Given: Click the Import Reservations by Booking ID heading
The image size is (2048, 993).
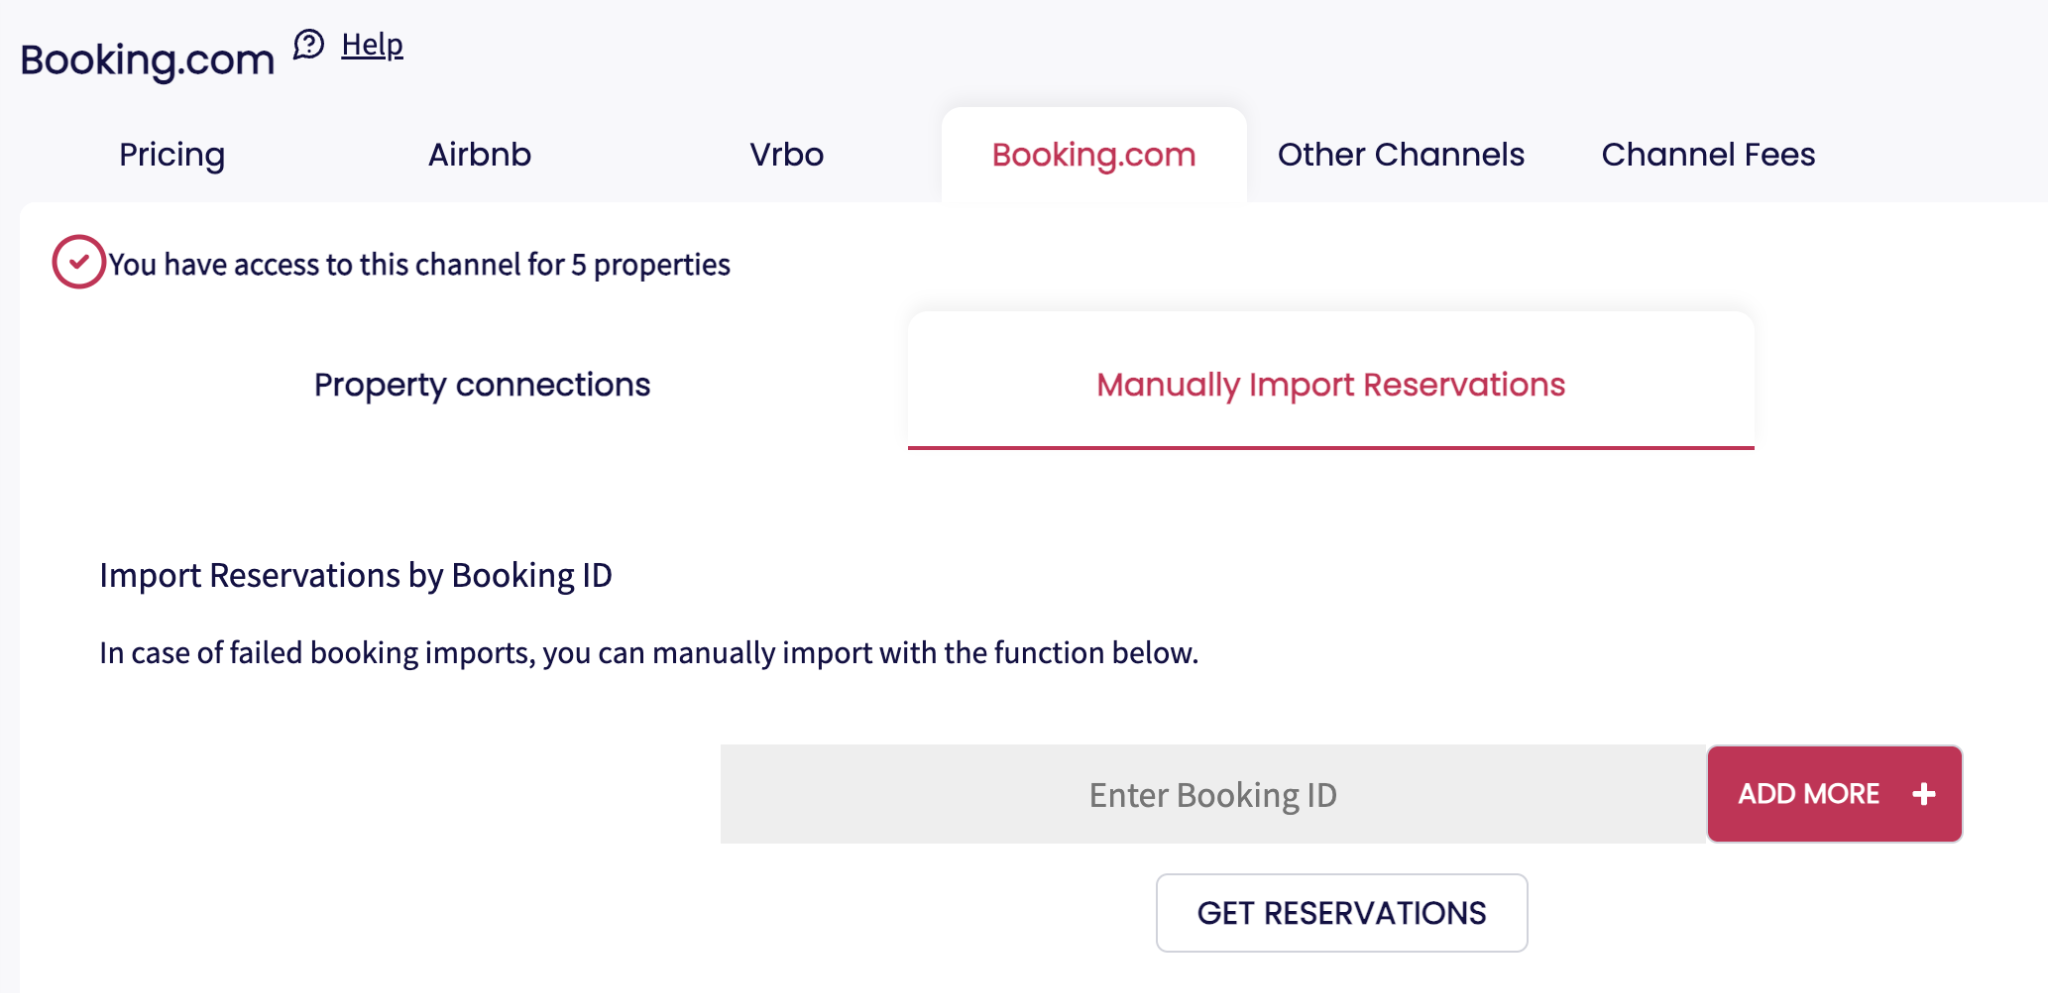Looking at the screenshot, I should tap(355, 576).
